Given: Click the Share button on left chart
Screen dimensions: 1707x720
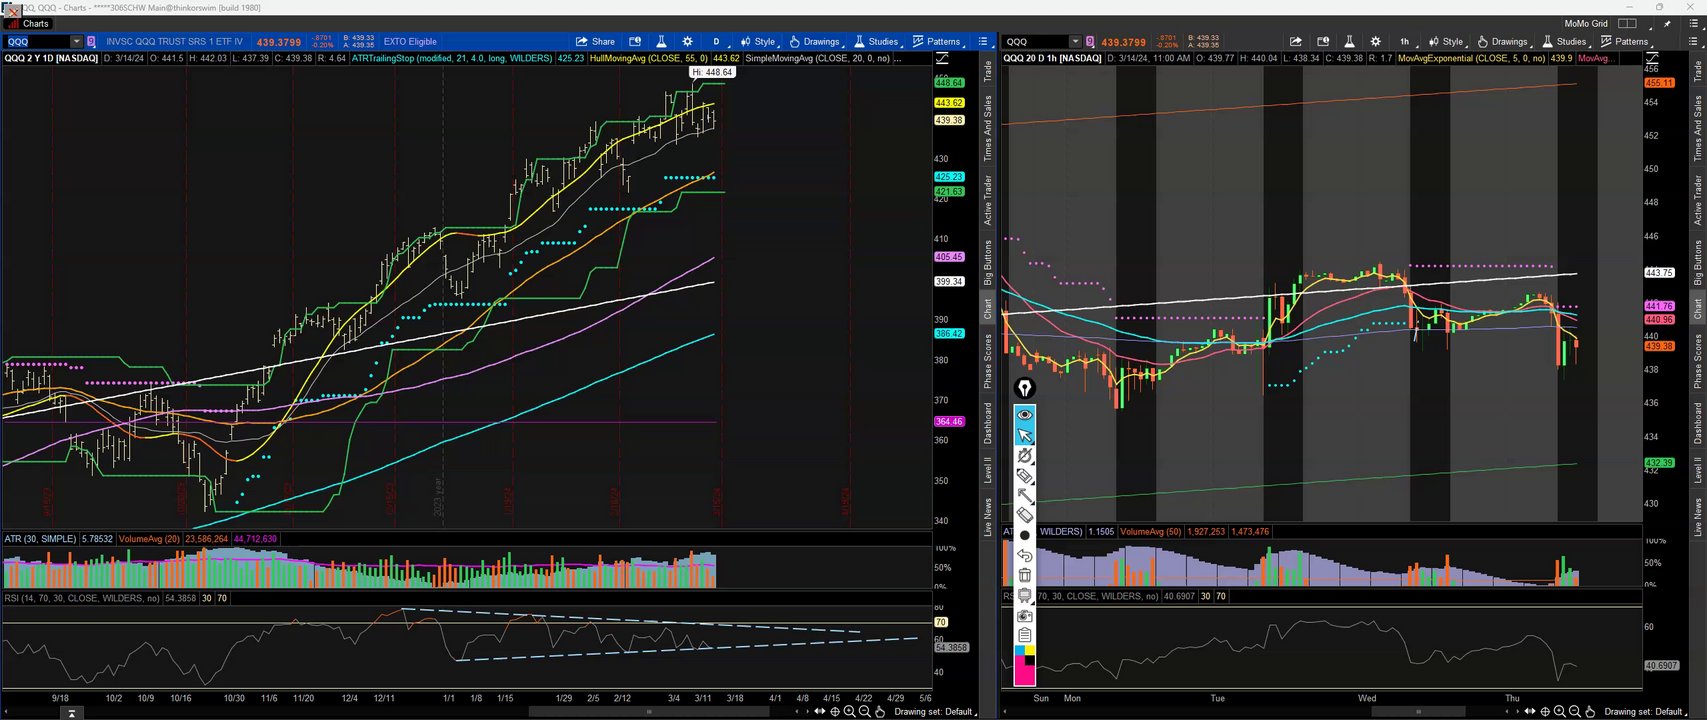Looking at the screenshot, I should point(595,42).
